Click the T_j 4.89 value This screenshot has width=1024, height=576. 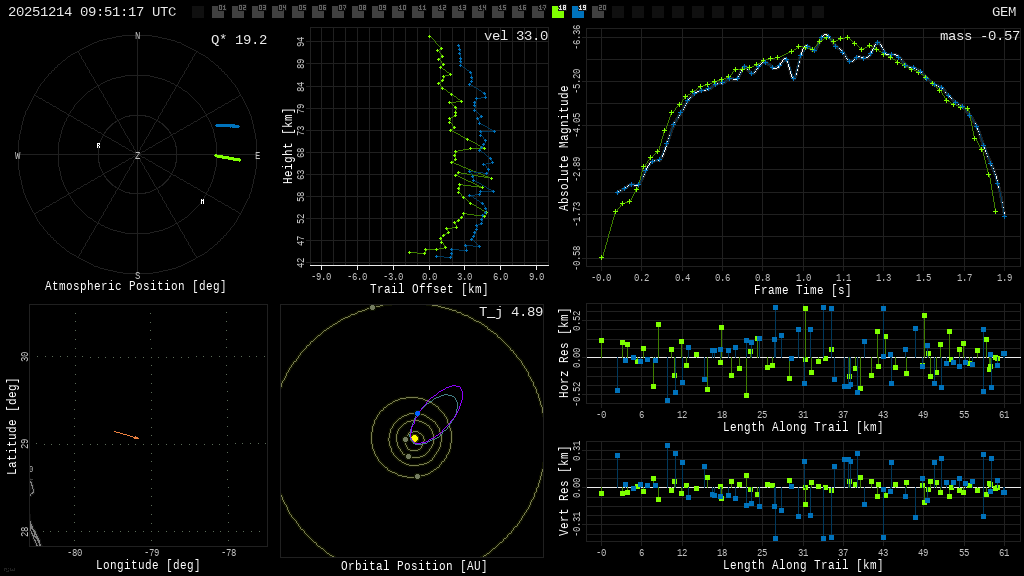click(x=510, y=312)
